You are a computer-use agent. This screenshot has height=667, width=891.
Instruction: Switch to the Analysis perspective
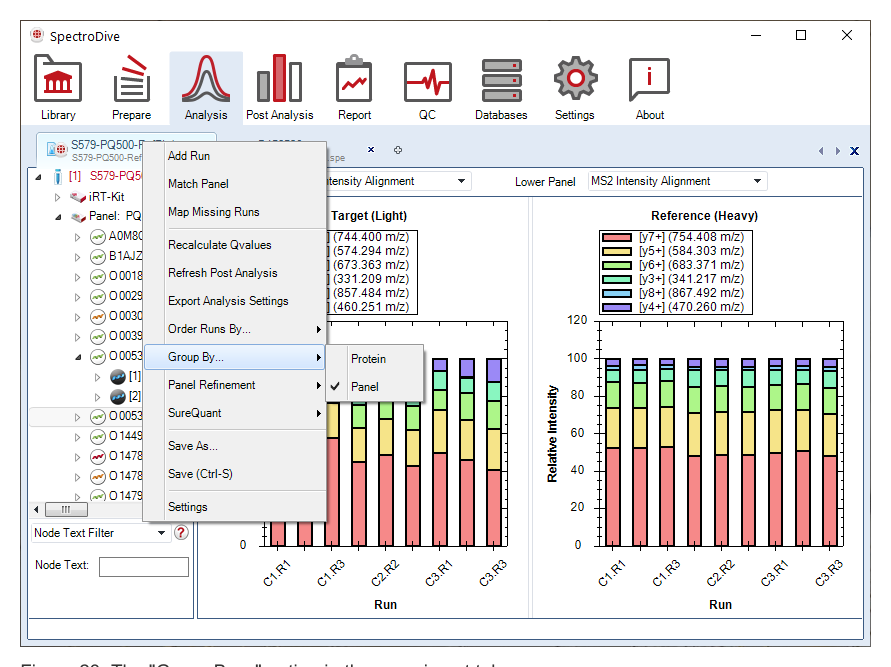click(x=206, y=87)
